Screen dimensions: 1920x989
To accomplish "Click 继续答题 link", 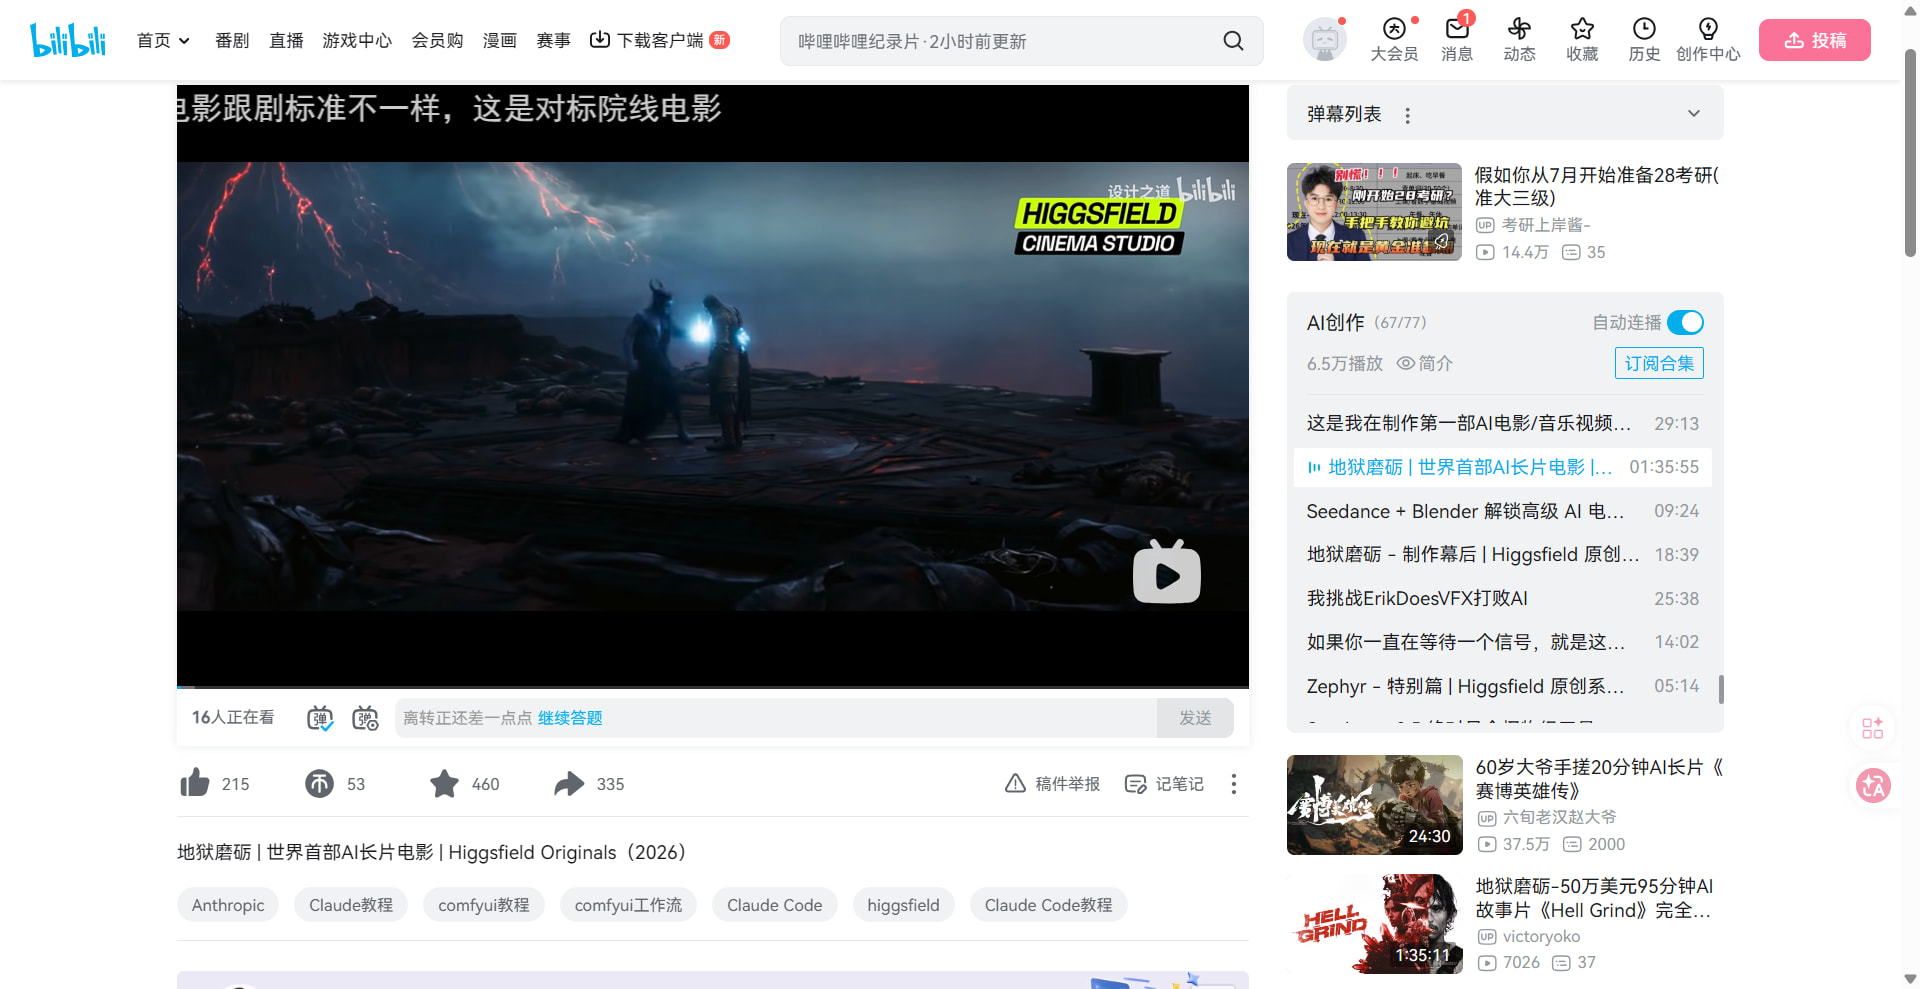I will pos(570,718).
